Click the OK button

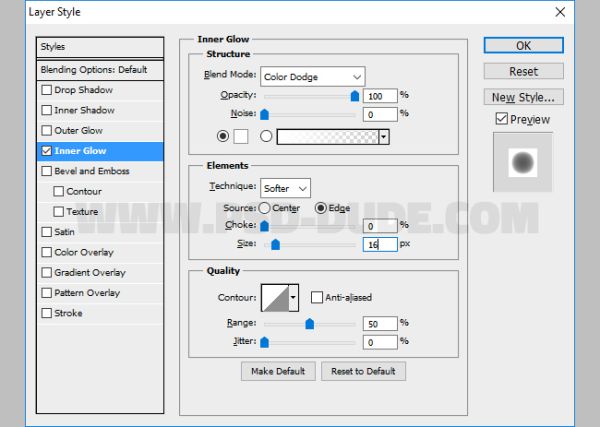point(523,46)
